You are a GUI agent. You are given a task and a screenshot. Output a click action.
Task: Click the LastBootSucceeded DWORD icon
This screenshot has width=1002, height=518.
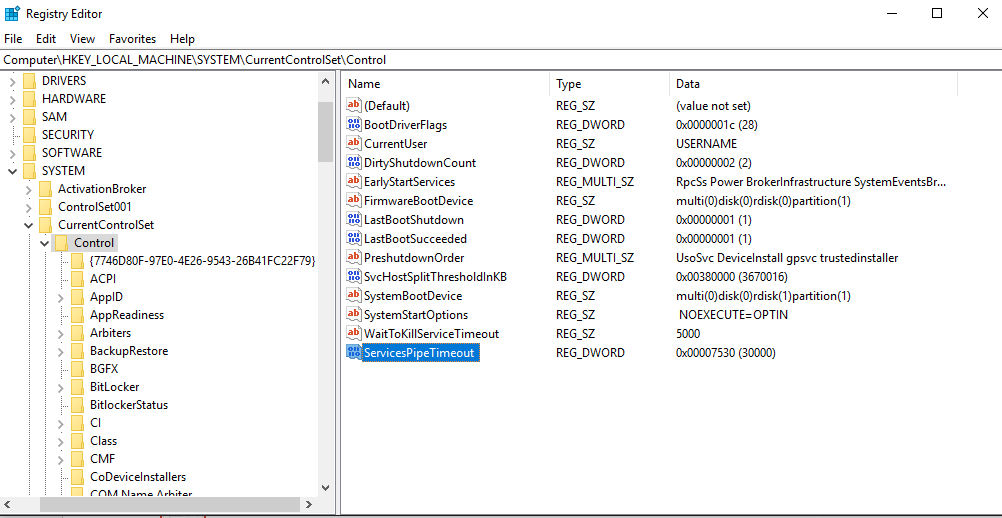click(x=353, y=239)
